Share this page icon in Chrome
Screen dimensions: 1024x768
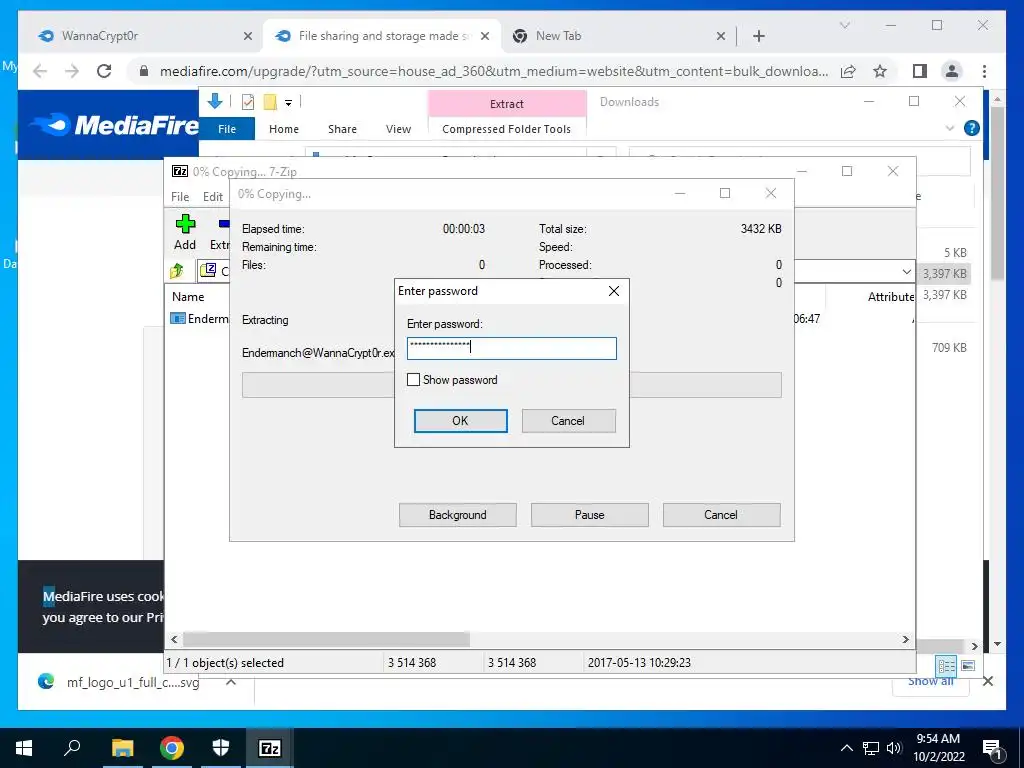tap(848, 71)
